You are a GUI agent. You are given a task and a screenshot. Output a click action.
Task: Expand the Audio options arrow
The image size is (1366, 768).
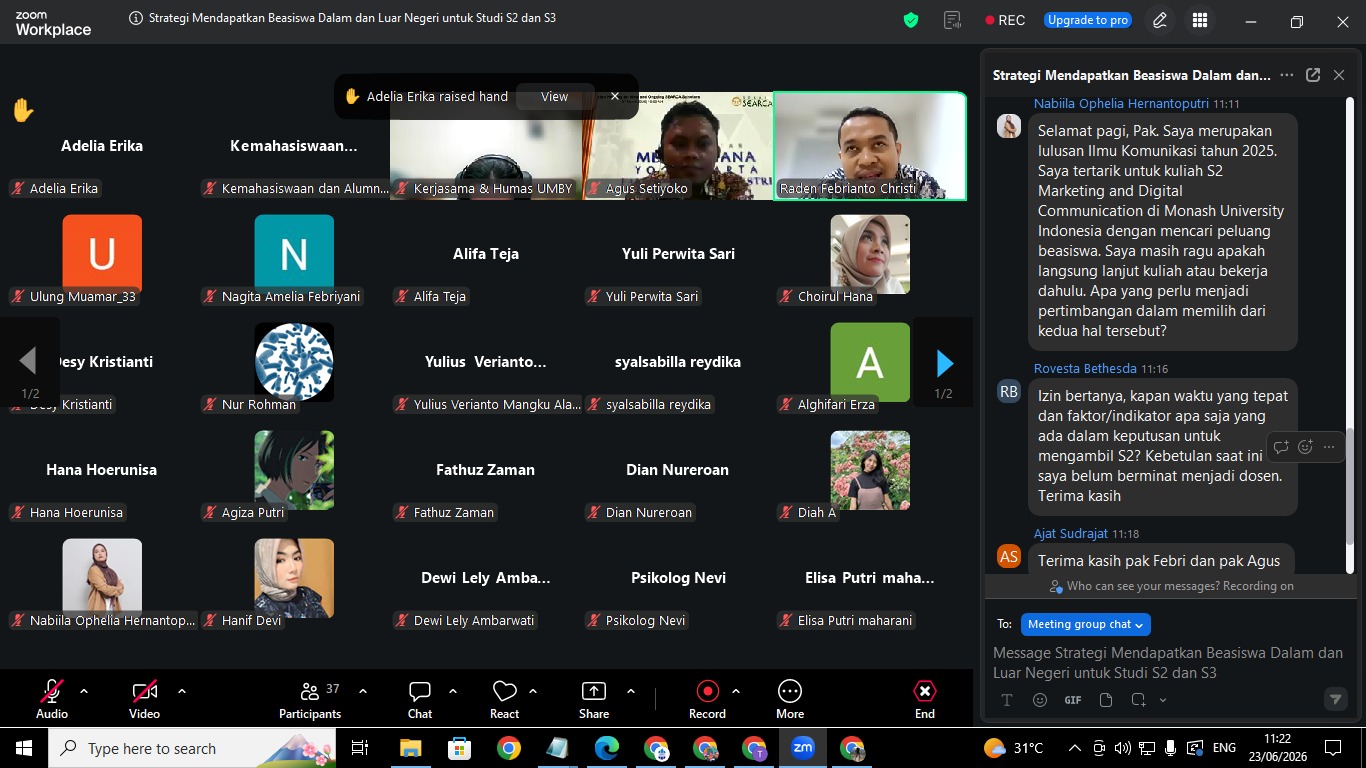(x=84, y=691)
